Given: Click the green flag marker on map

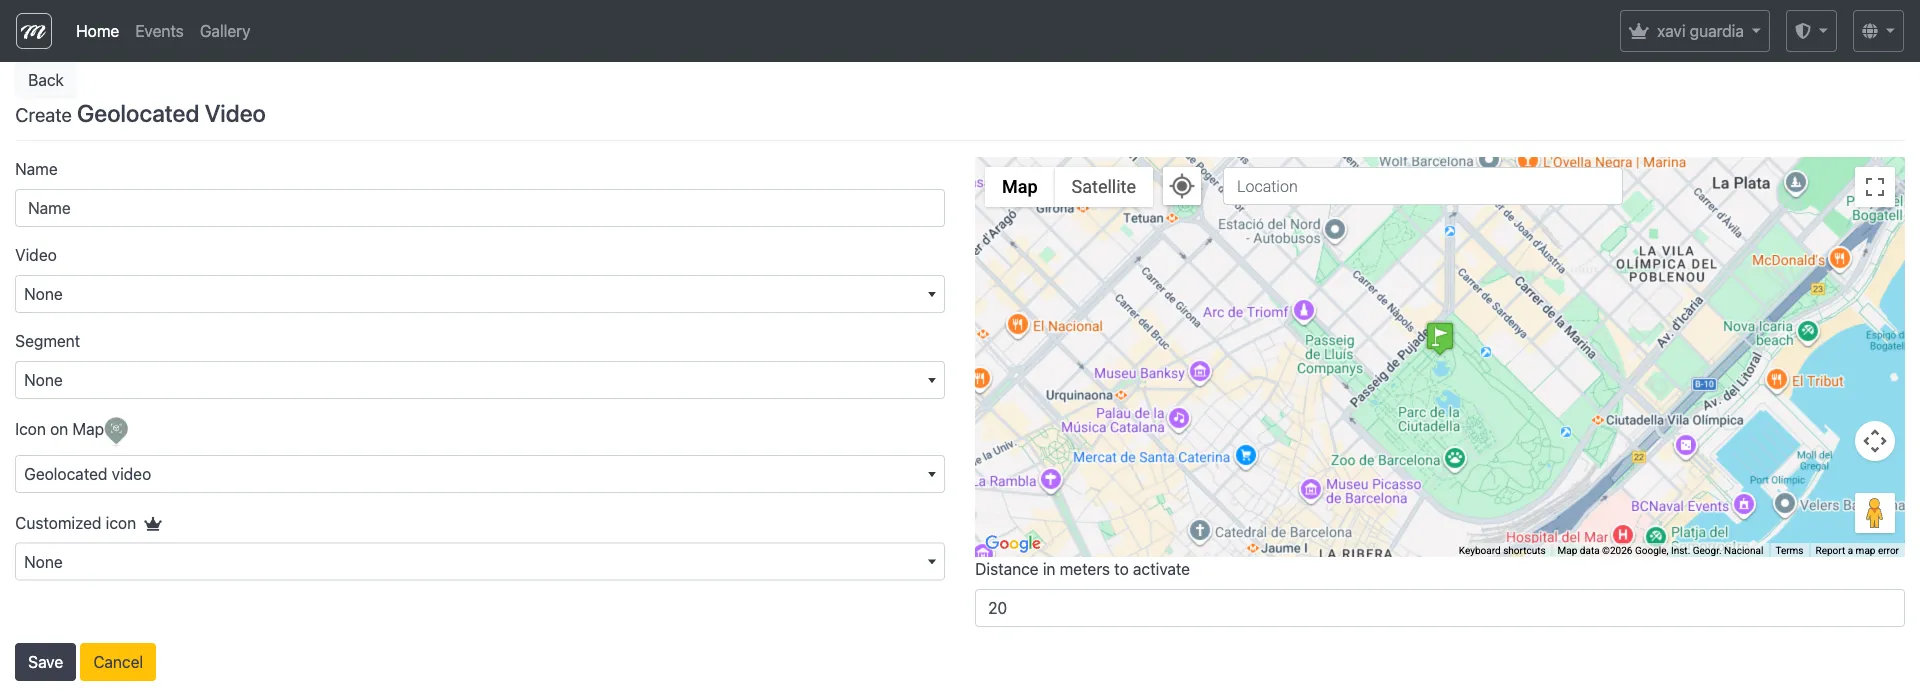Looking at the screenshot, I should pyautogui.click(x=1439, y=338).
